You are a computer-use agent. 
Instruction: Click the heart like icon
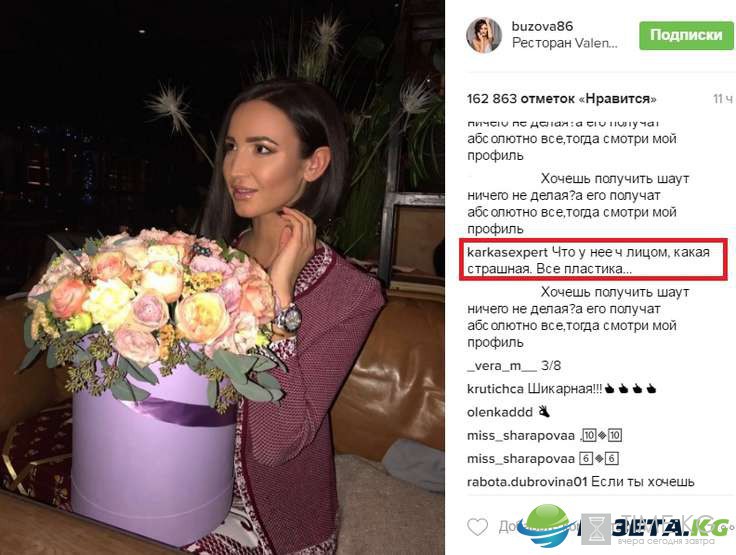pos(477,527)
